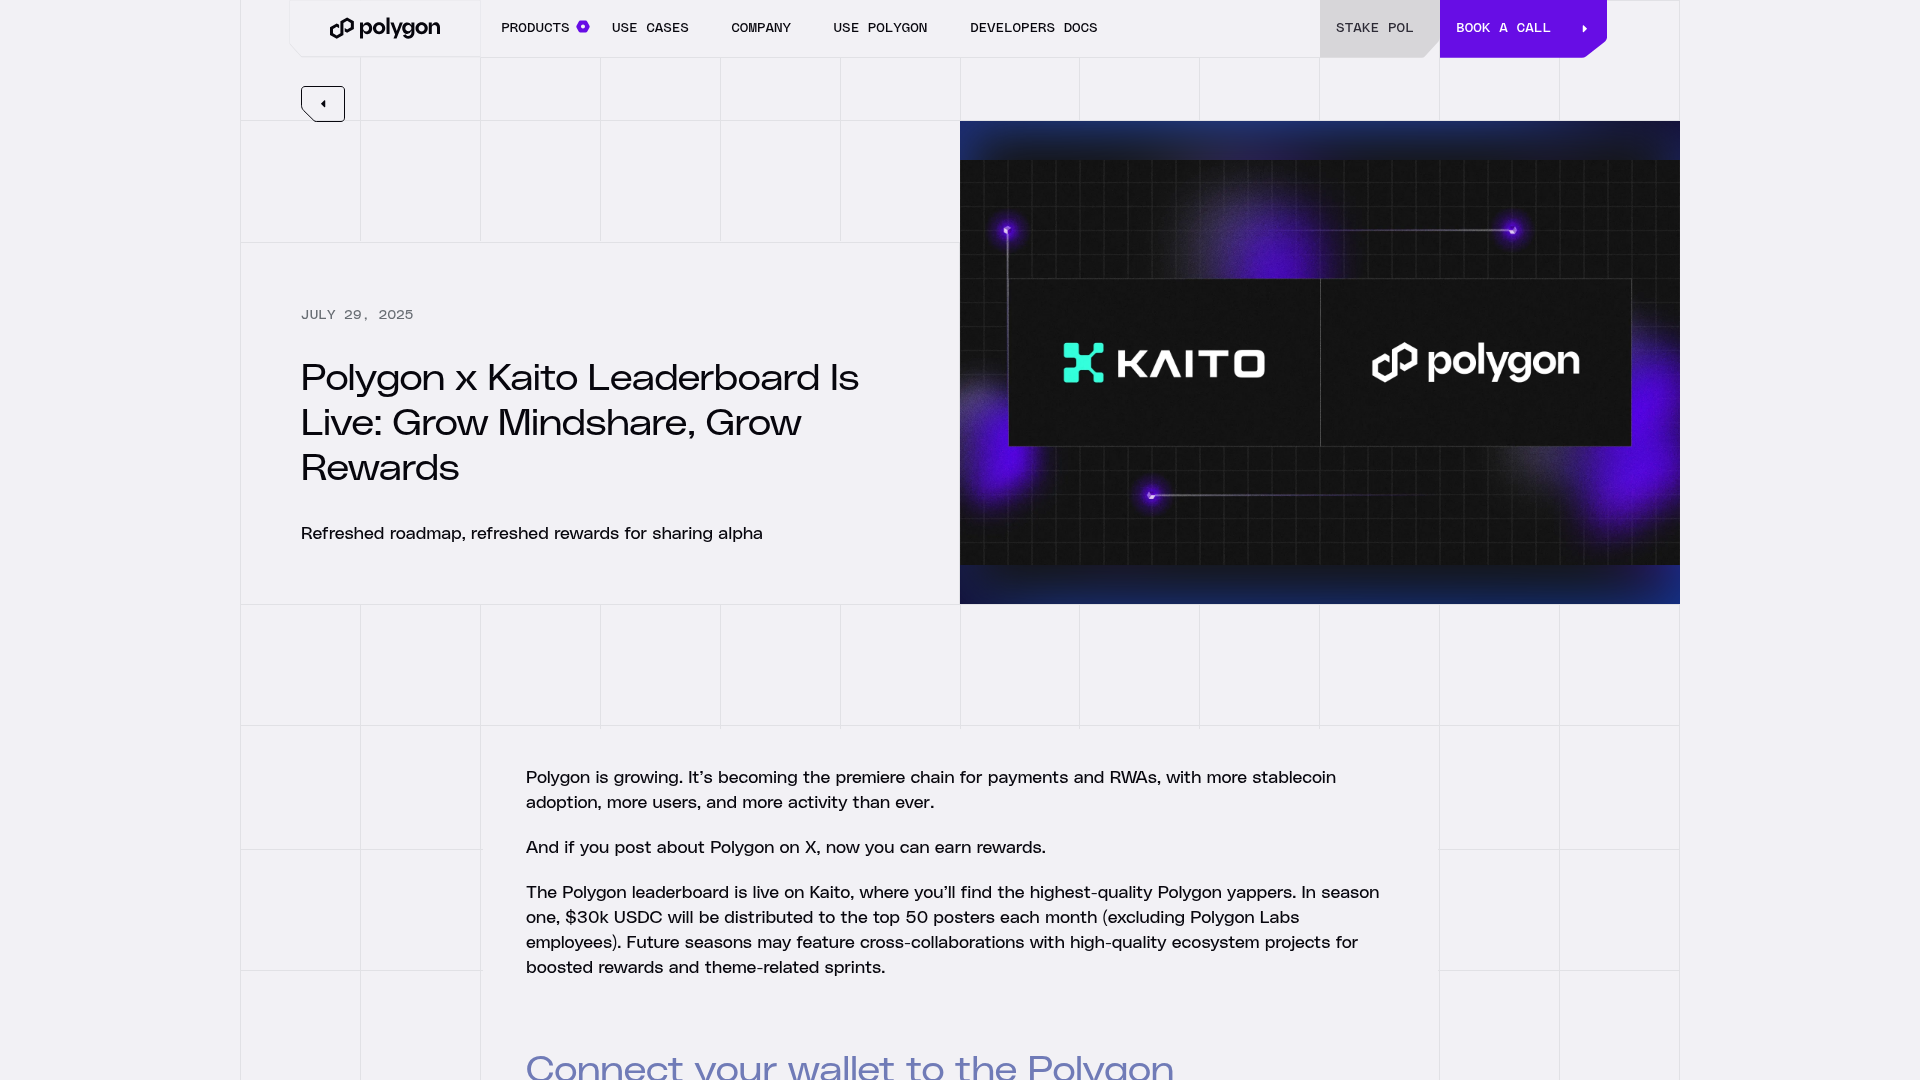This screenshot has height=1080, width=1920.
Task: Click the Kaito x Polygon banner image
Action: 1320,362
